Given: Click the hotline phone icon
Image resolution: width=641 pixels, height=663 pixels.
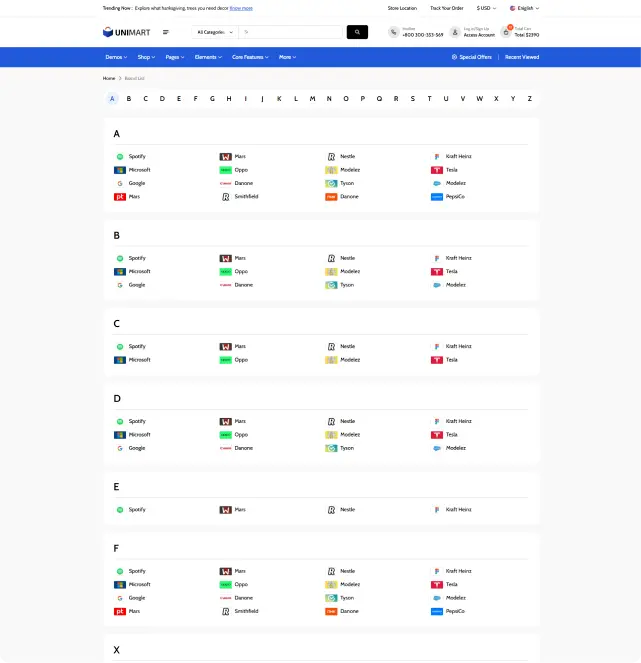Looking at the screenshot, I should coord(393,32).
